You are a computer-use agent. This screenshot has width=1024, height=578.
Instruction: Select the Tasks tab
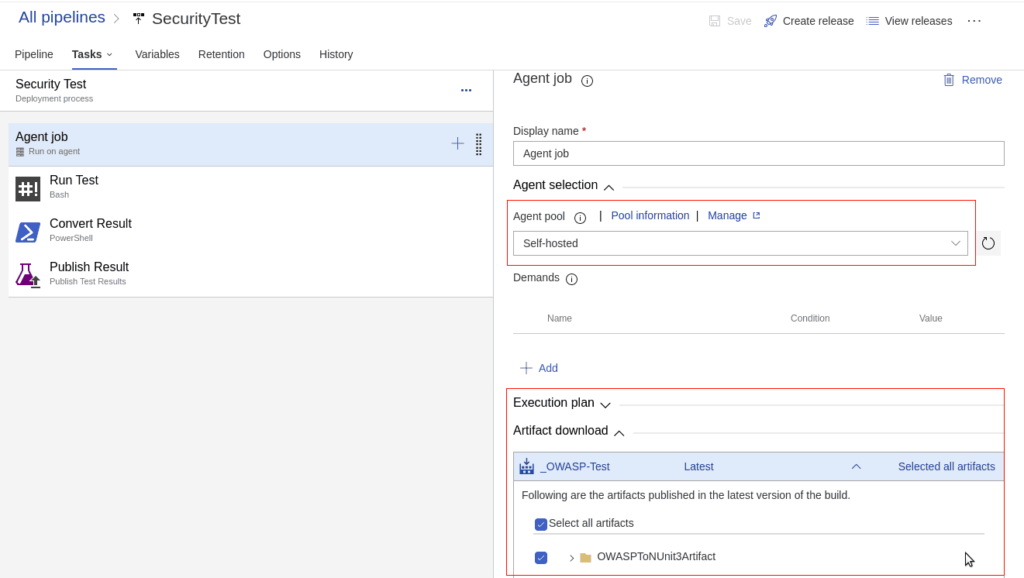87,54
